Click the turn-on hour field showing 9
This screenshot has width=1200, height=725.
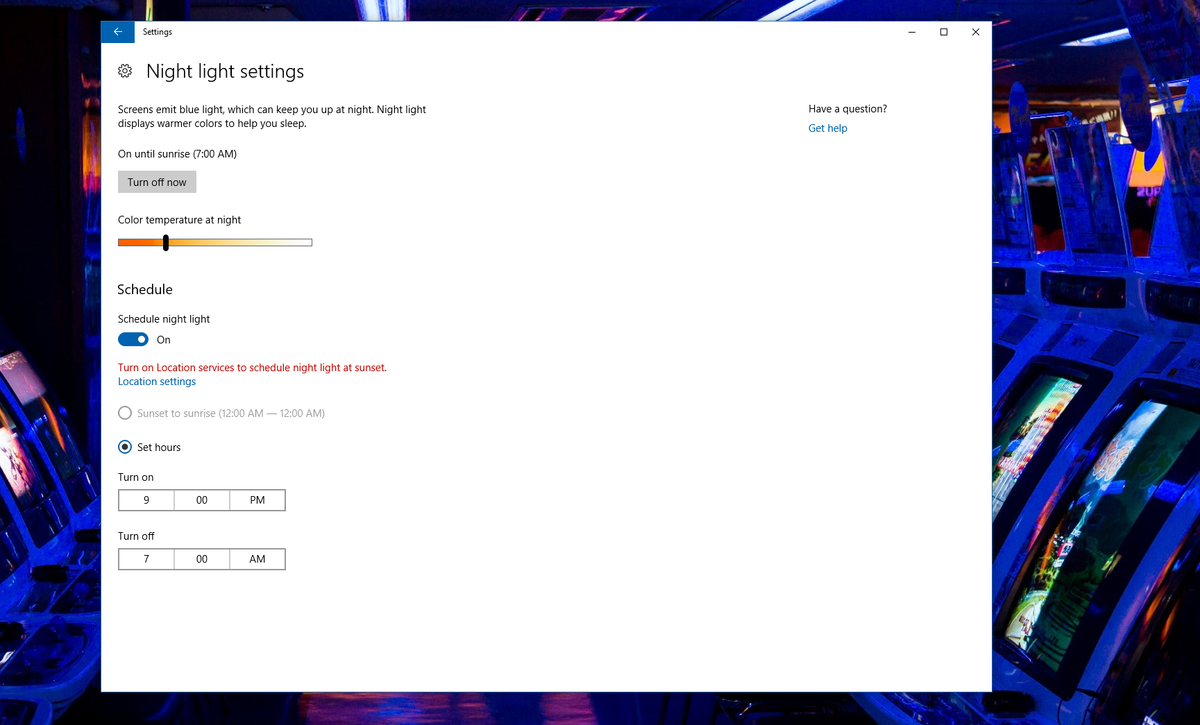pos(146,499)
